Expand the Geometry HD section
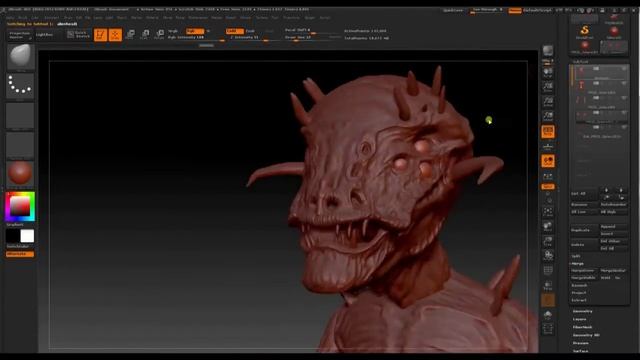Screen dimensions: 640x360 586,335
